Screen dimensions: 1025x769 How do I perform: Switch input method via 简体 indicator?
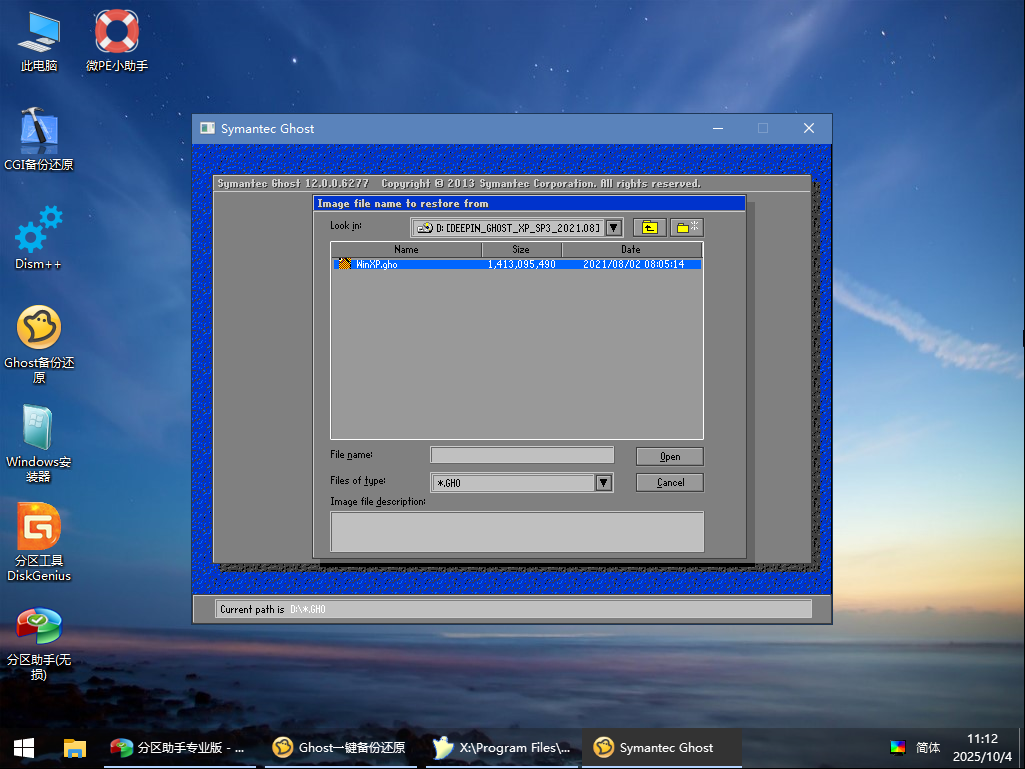click(928, 747)
